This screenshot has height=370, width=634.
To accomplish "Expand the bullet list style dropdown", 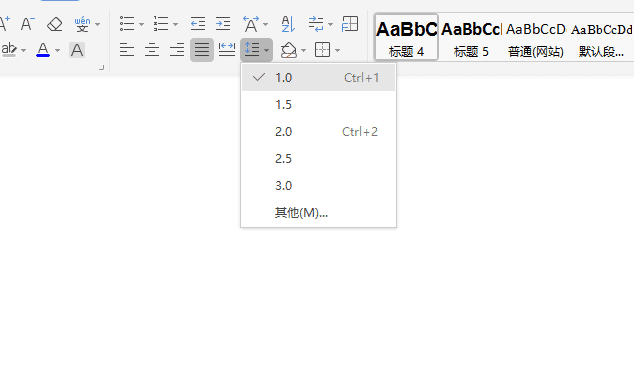I will (141, 25).
